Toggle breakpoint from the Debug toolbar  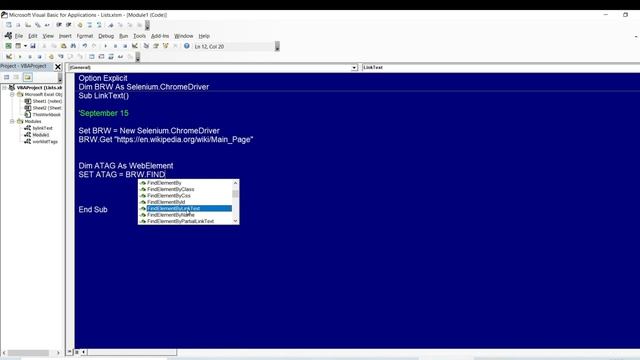51,56
